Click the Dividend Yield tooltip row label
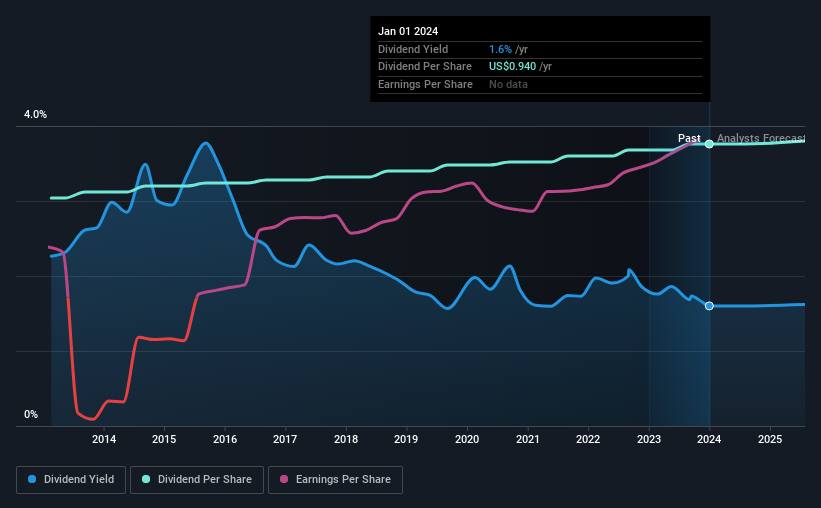821x508 pixels. click(413, 49)
